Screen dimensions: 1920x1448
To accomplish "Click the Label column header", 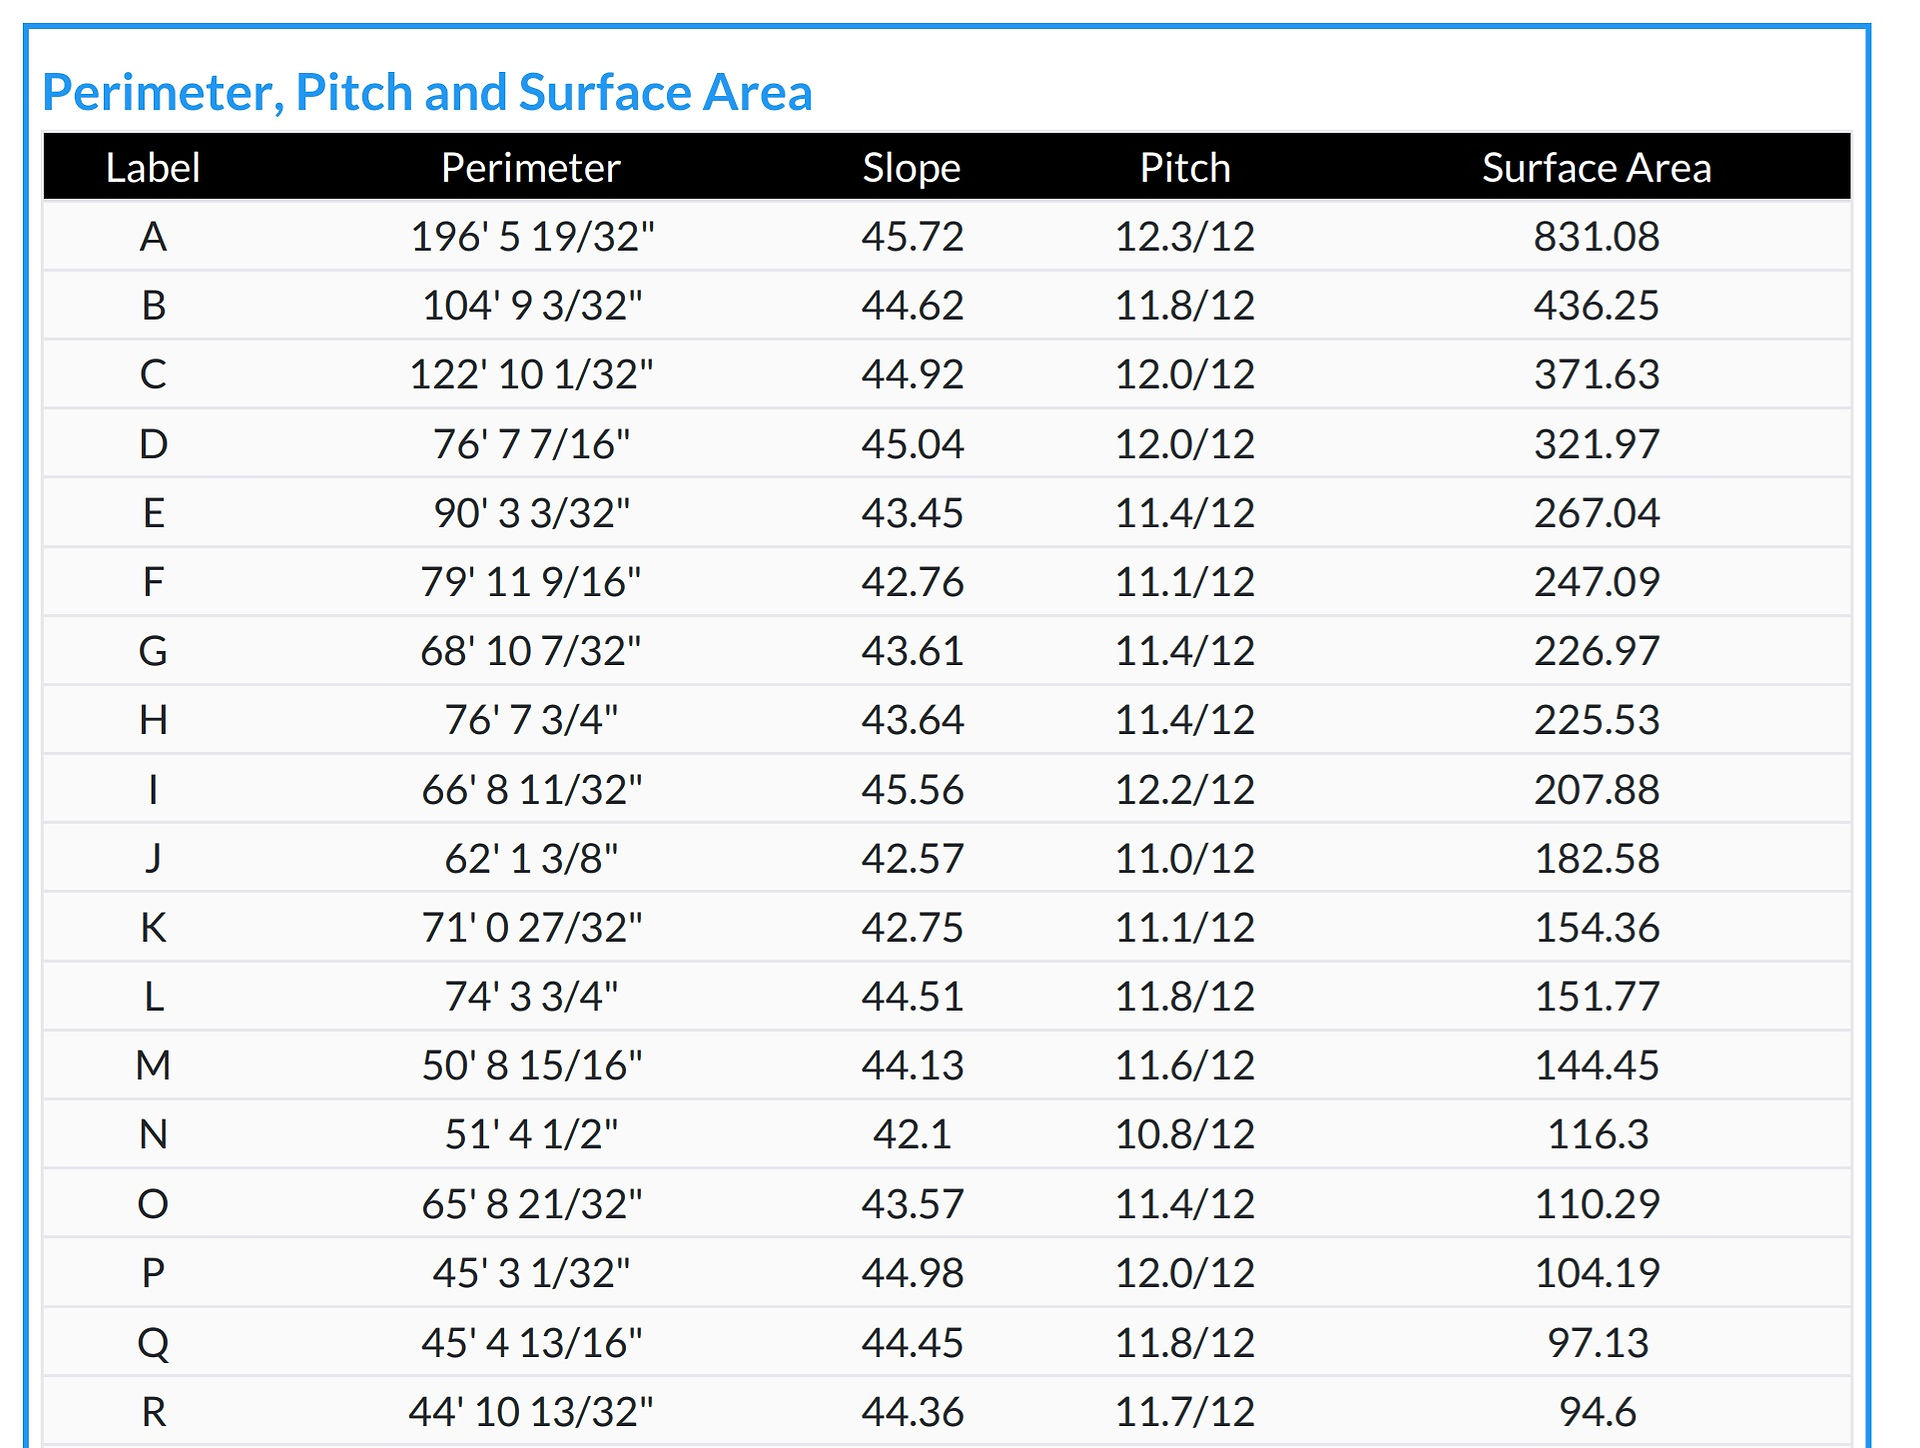I will click(x=153, y=167).
